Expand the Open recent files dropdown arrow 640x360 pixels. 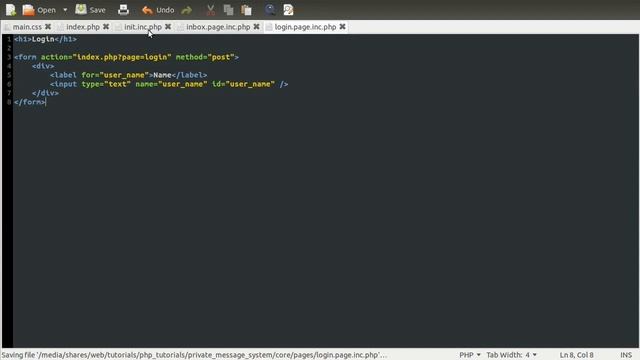pyautogui.click(x=65, y=10)
